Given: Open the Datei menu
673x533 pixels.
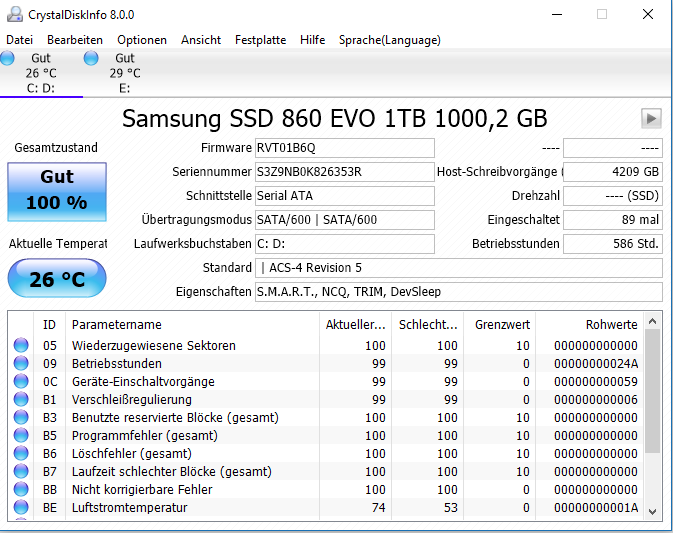Looking at the screenshot, I should click(x=19, y=40).
